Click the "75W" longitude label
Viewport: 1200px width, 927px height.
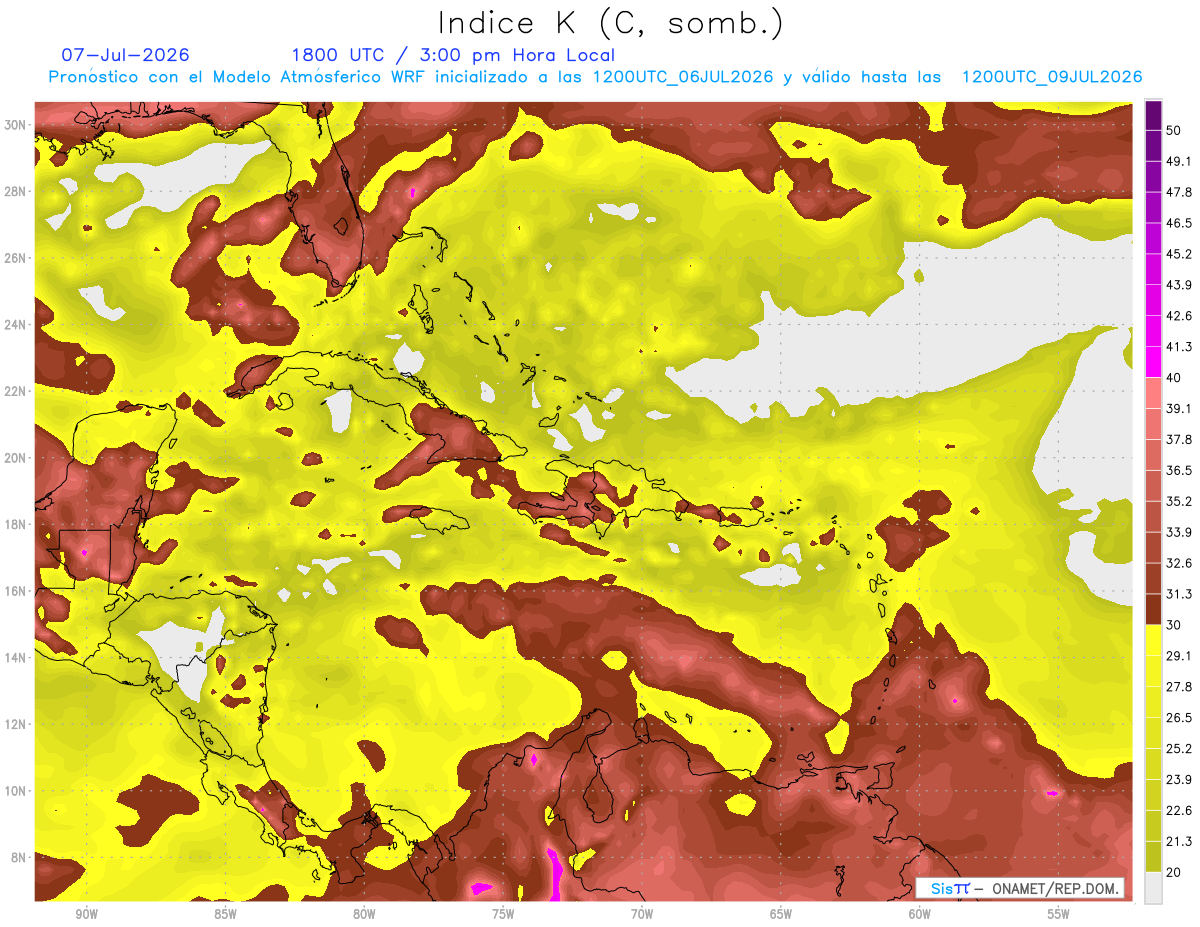pos(502,915)
